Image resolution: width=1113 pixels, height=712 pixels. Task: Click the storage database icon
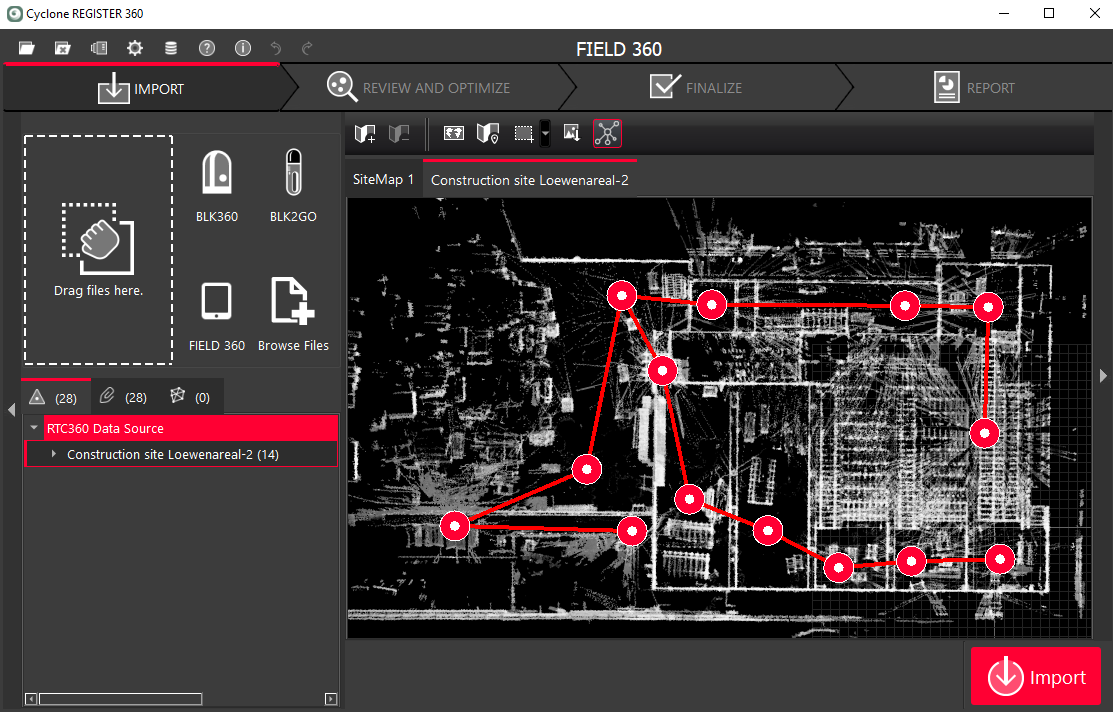pyautogui.click(x=170, y=47)
